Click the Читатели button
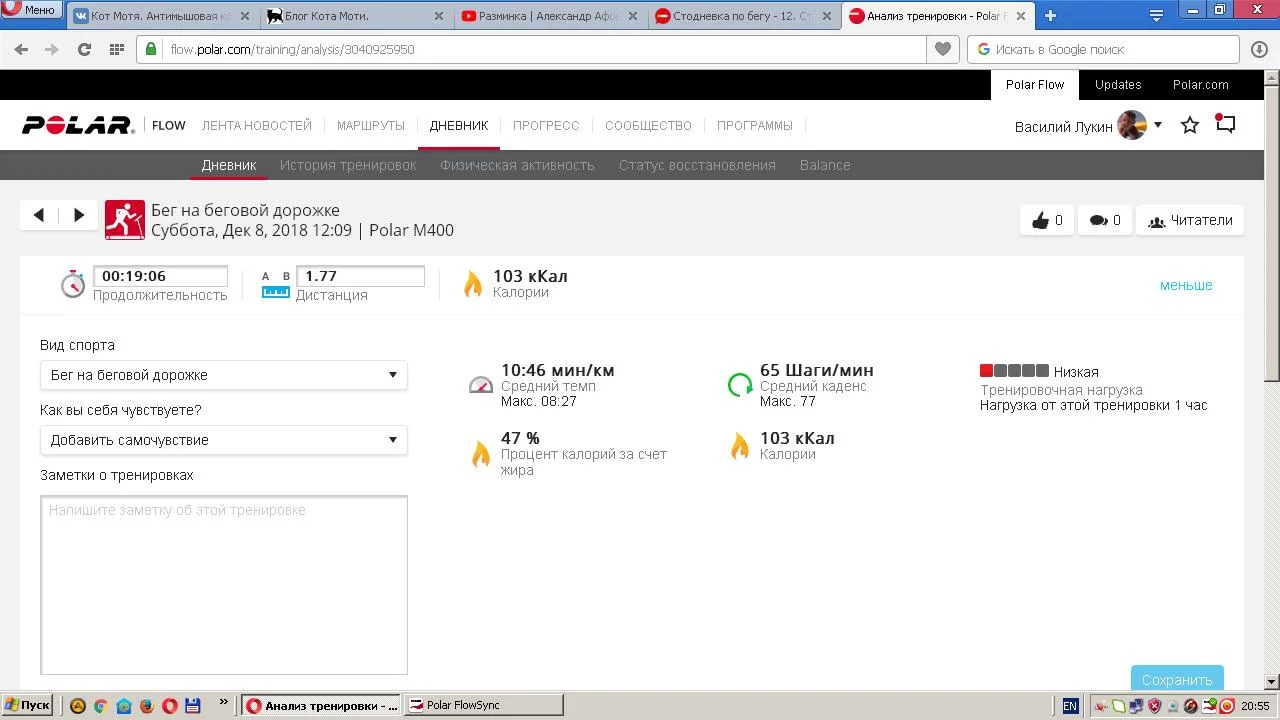 (1190, 221)
